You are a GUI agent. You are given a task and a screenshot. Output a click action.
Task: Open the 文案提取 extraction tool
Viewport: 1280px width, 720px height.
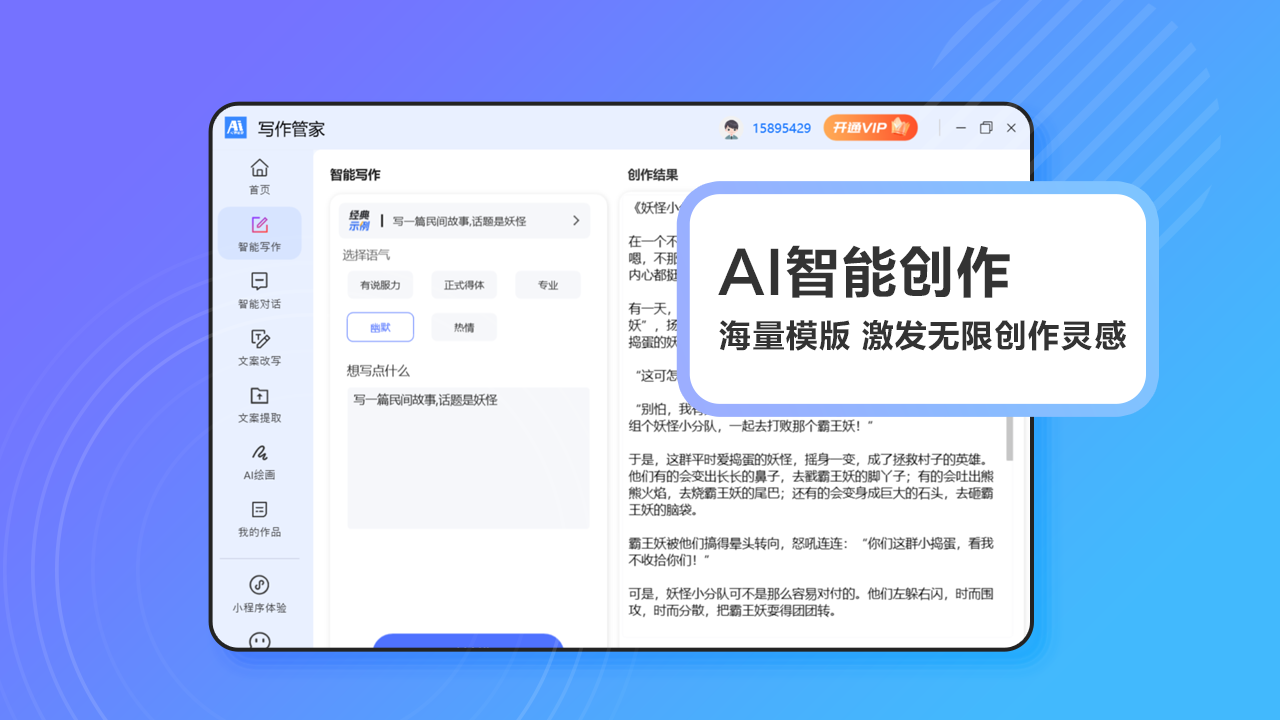click(x=259, y=396)
